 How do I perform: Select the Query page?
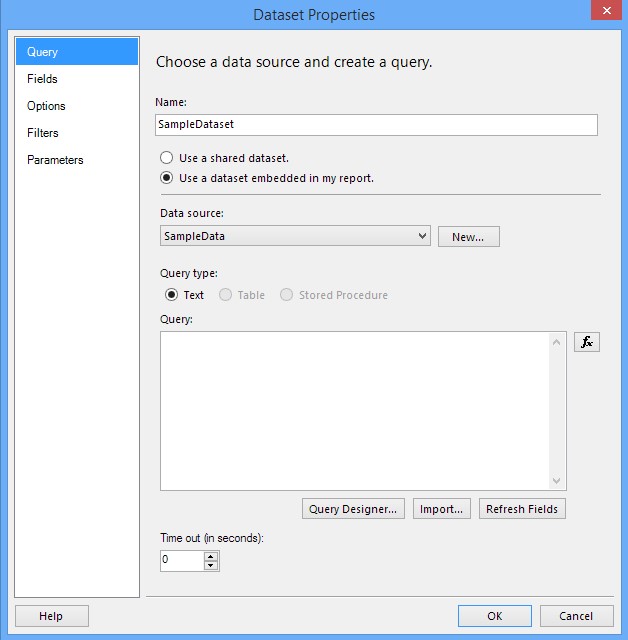coord(77,52)
